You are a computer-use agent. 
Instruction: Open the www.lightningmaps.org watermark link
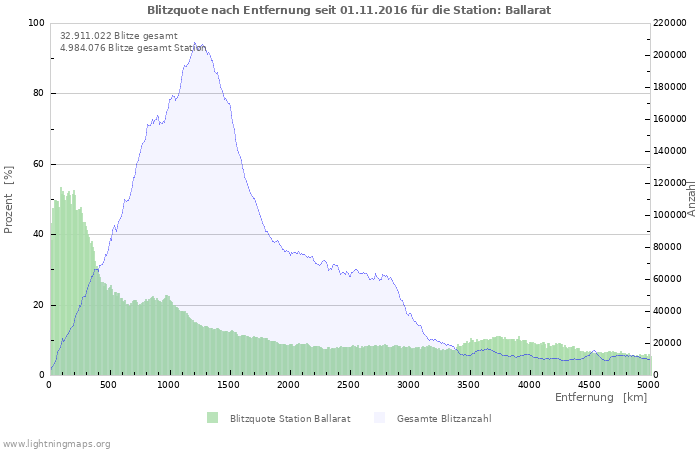point(56,443)
